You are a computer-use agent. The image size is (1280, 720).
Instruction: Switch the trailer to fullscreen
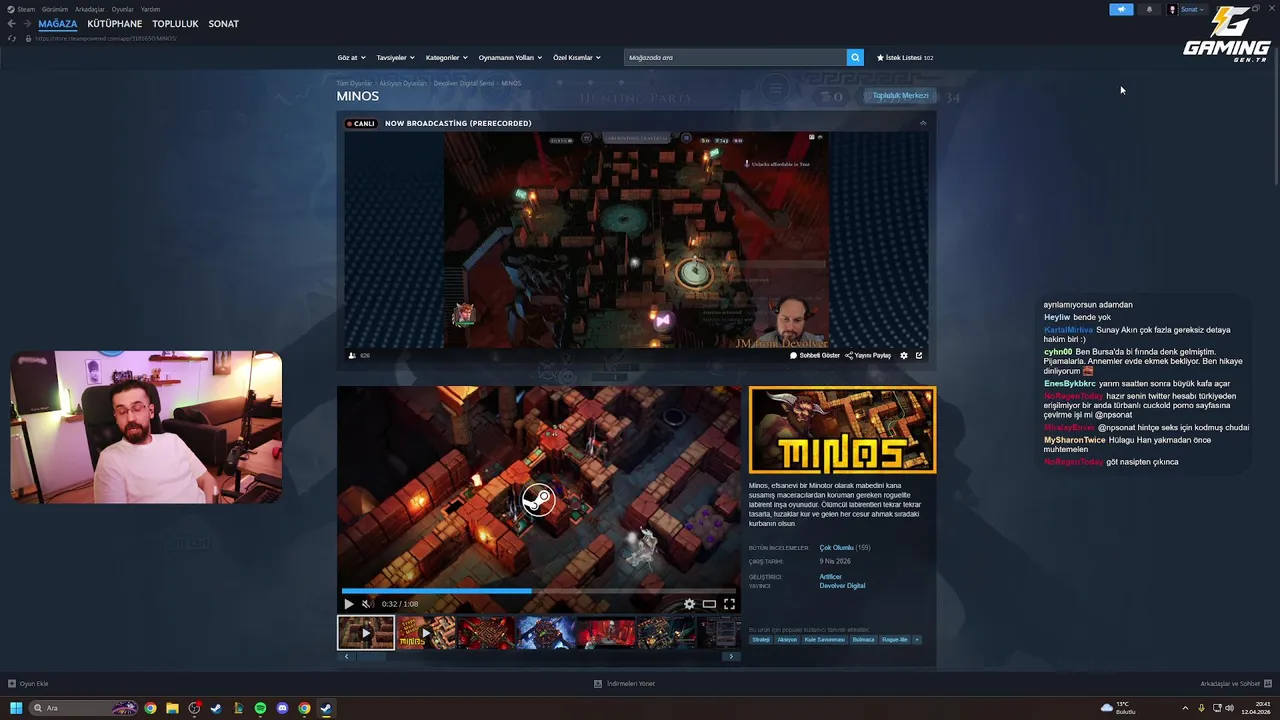pos(729,603)
